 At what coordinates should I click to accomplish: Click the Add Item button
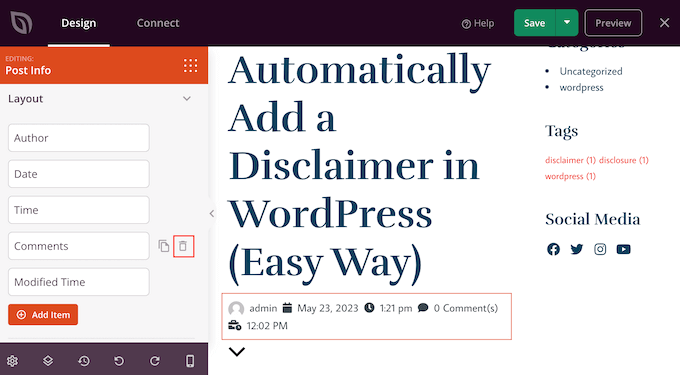pyautogui.click(x=43, y=315)
